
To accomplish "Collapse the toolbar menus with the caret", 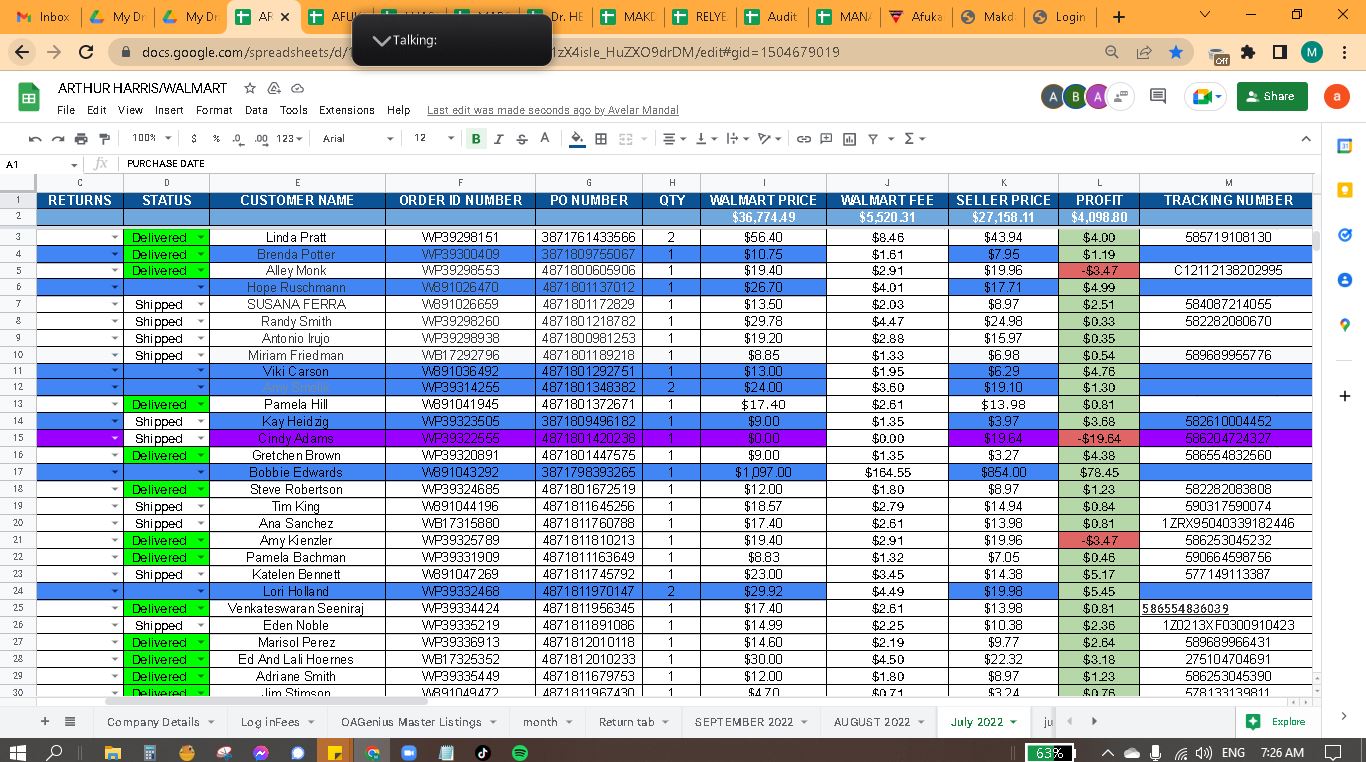I will point(1305,139).
